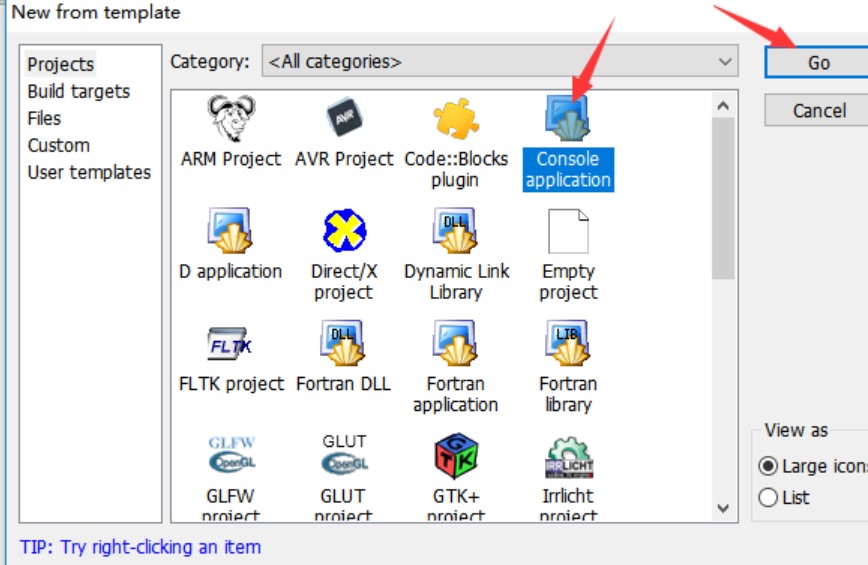The width and height of the screenshot is (868, 565).
Task: Select the AVR Project template icon
Action: point(344,118)
